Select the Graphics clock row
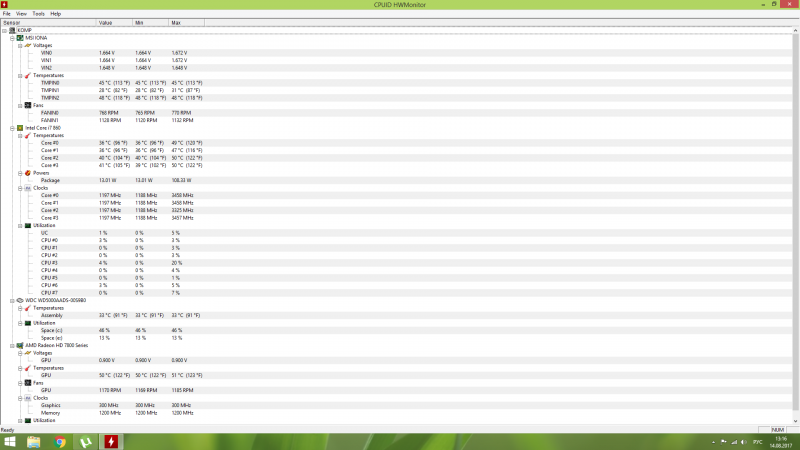The height and width of the screenshot is (450, 800). [396, 406]
